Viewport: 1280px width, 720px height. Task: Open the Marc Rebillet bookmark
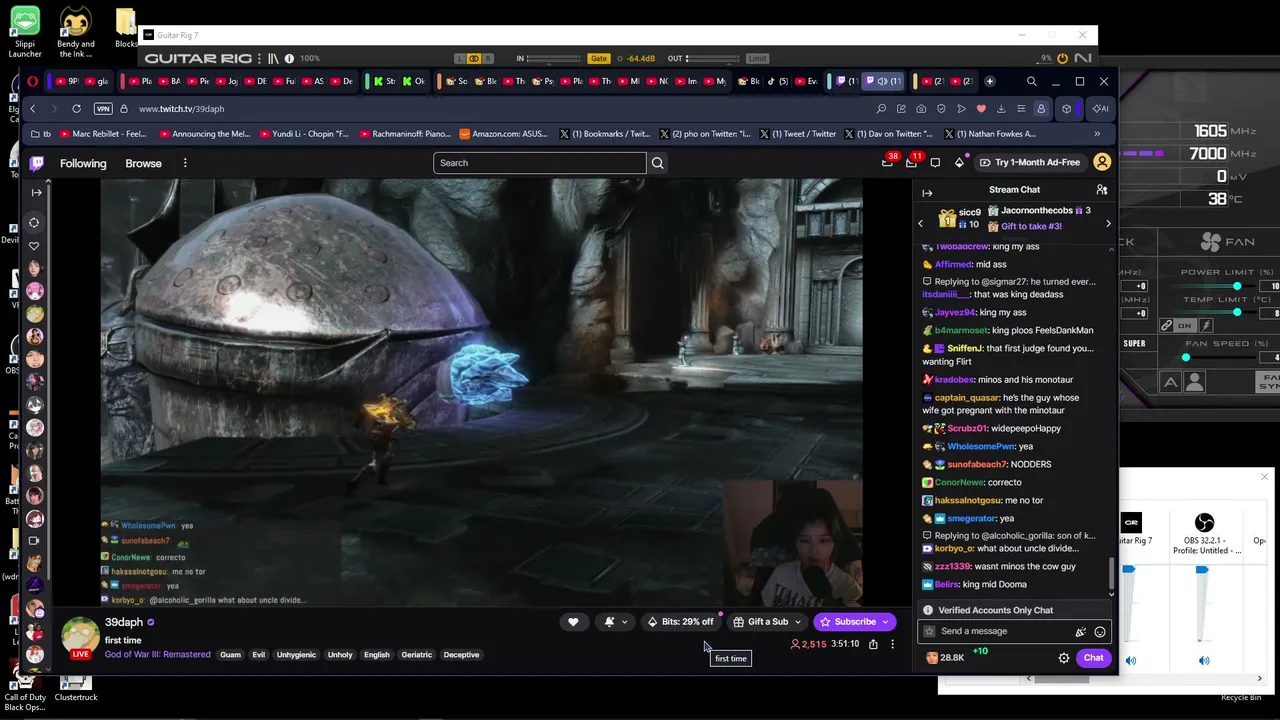pyautogui.click(x=104, y=134)
